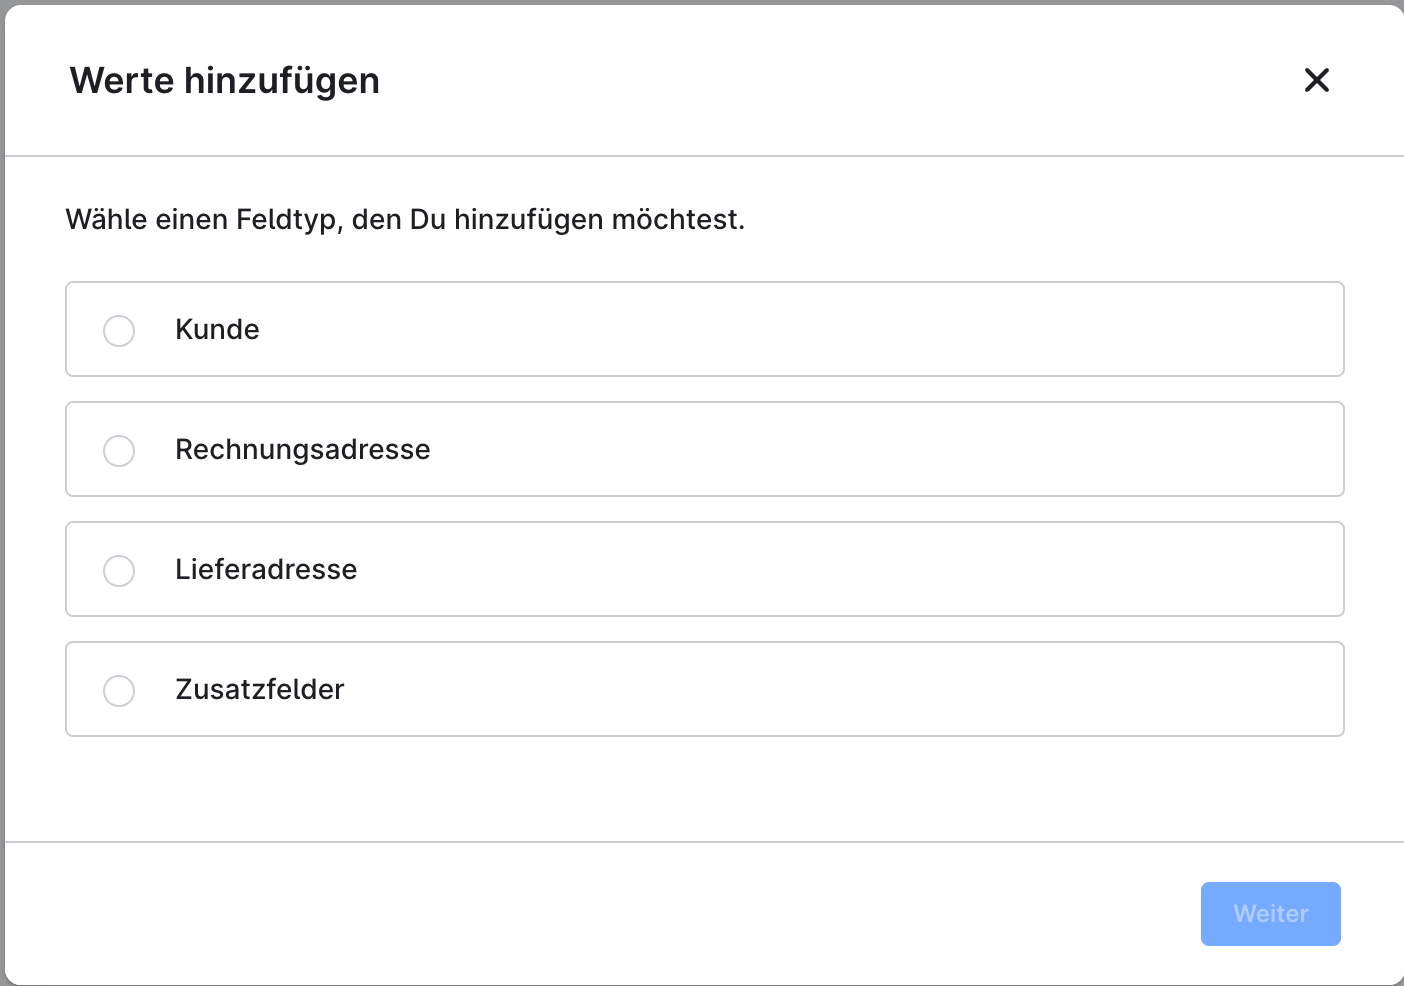Click the dimmed backdrop outside dialog
1404x986 pixels.
pyautogui.click(x=2, y=500)
